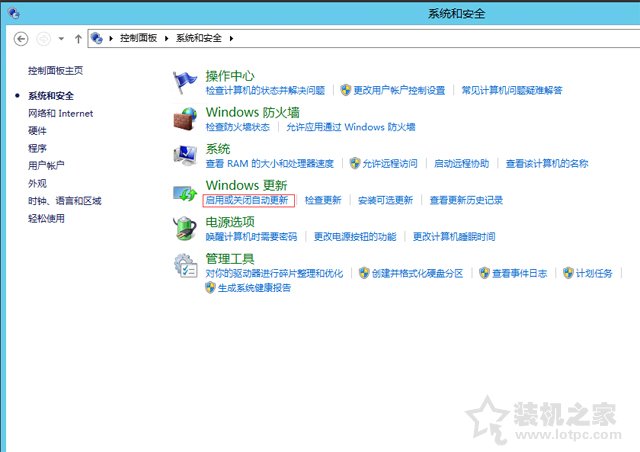This screenshot has height=452, width=640.
Task: Open 启动远程协助 link
Action: tap(461, 164)
